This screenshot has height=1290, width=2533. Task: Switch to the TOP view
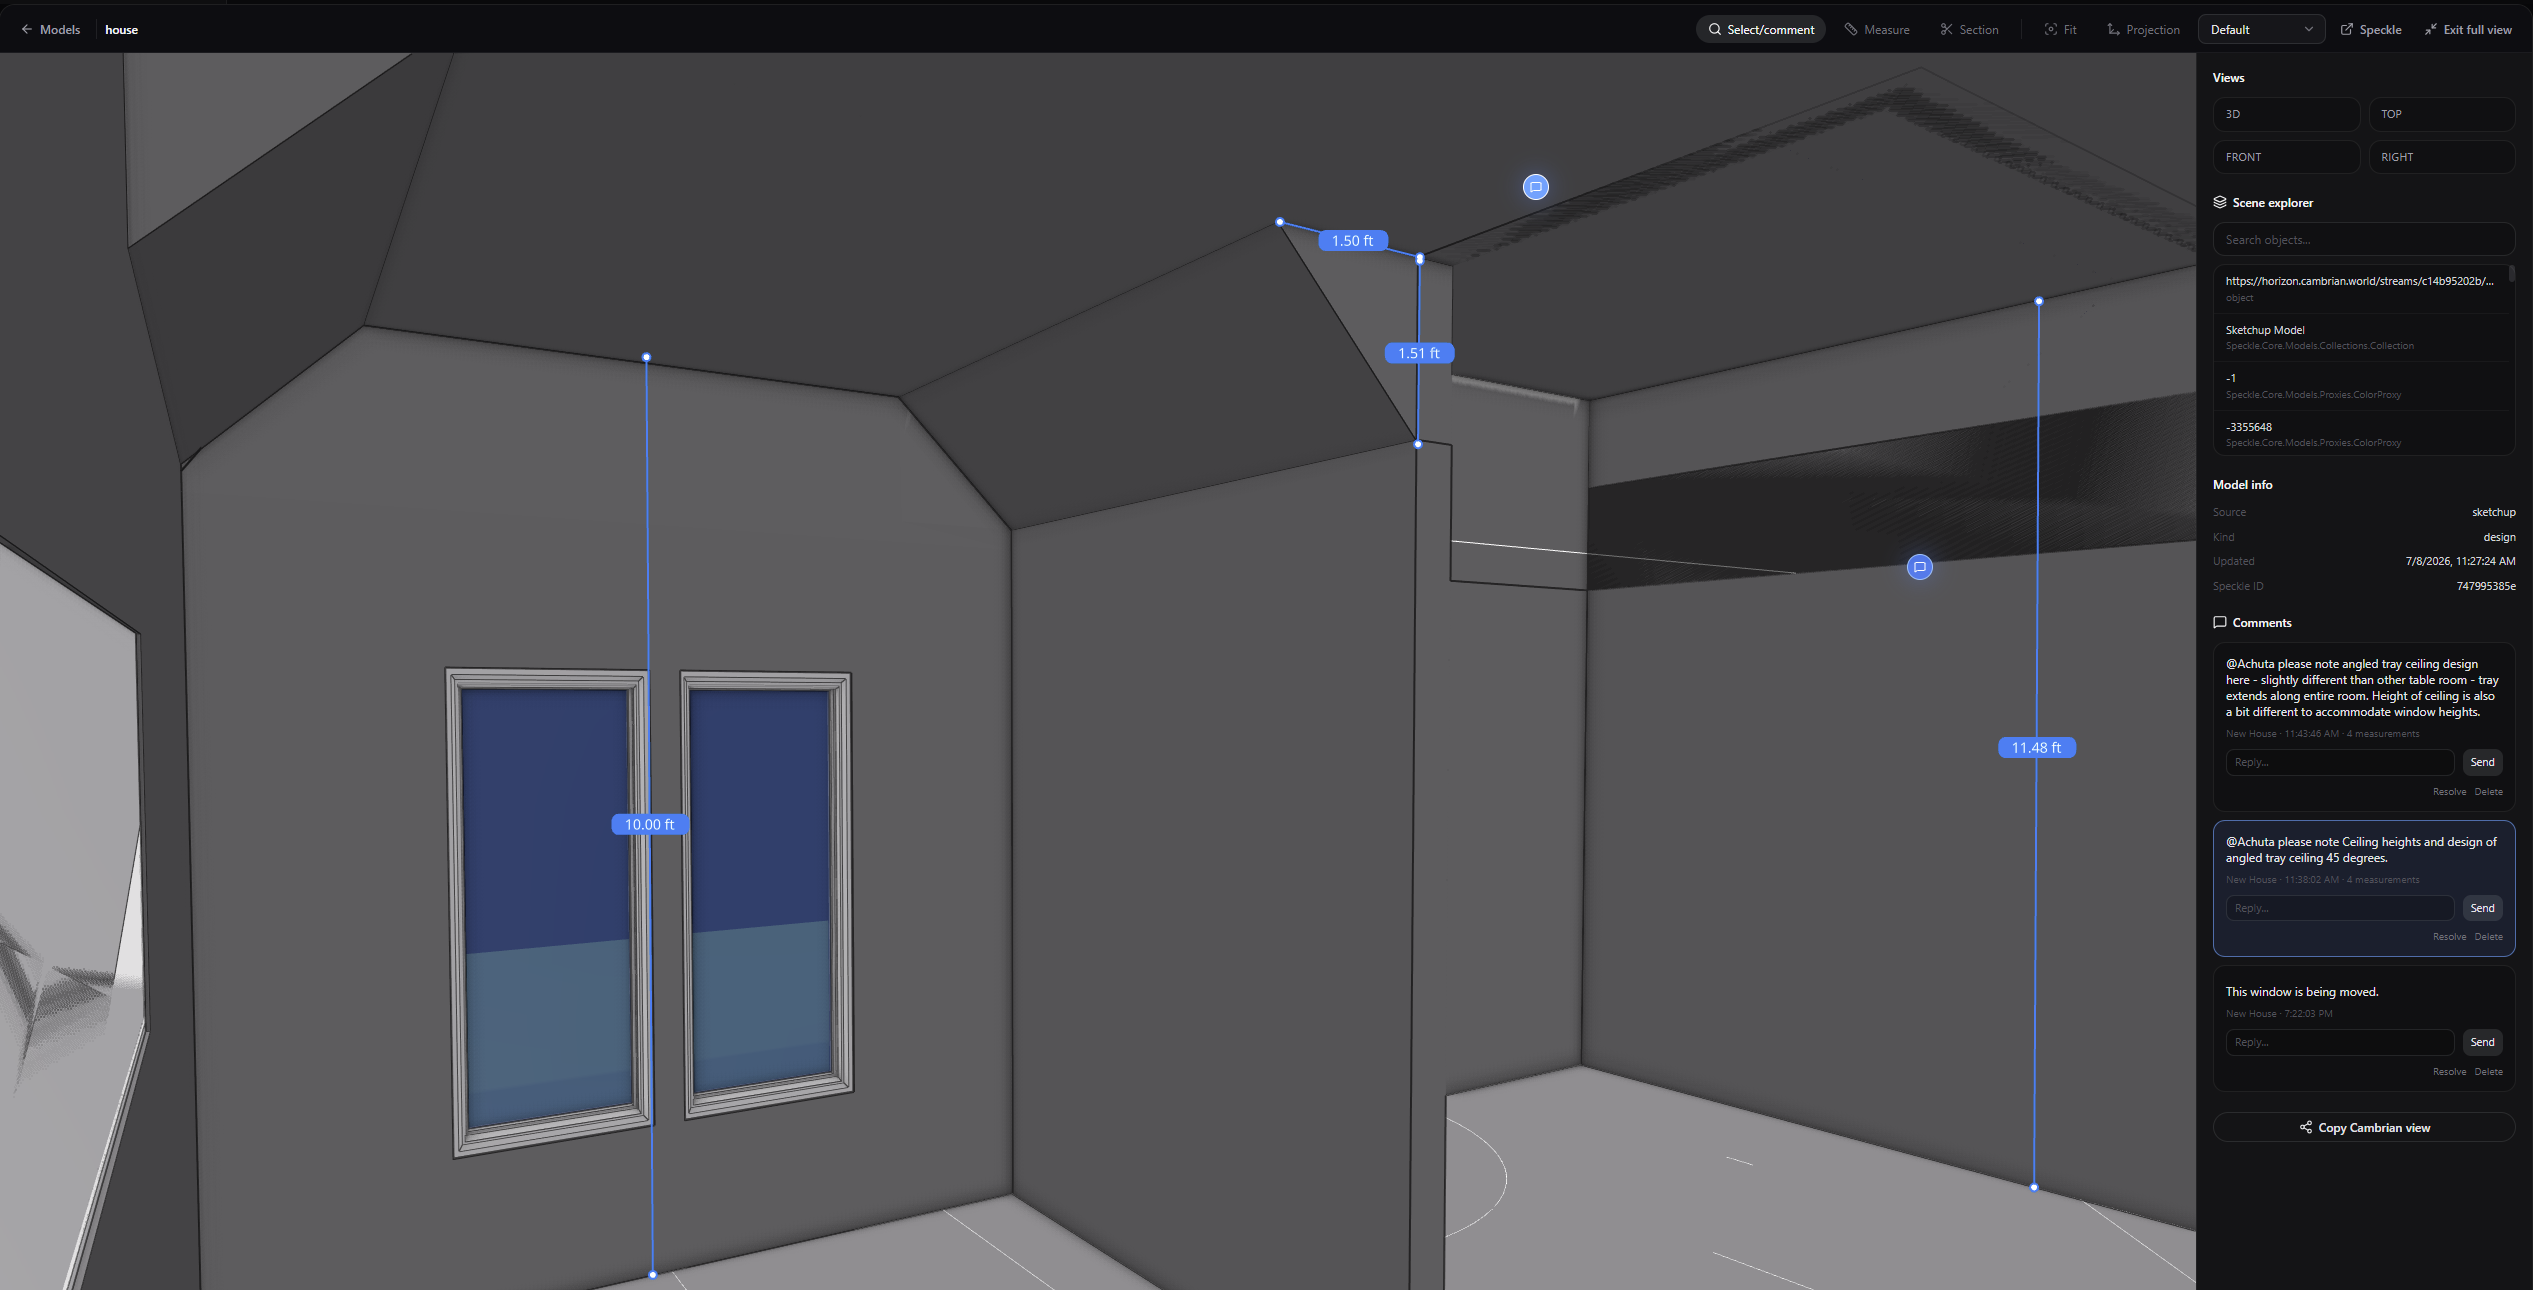click(2441, 114)
